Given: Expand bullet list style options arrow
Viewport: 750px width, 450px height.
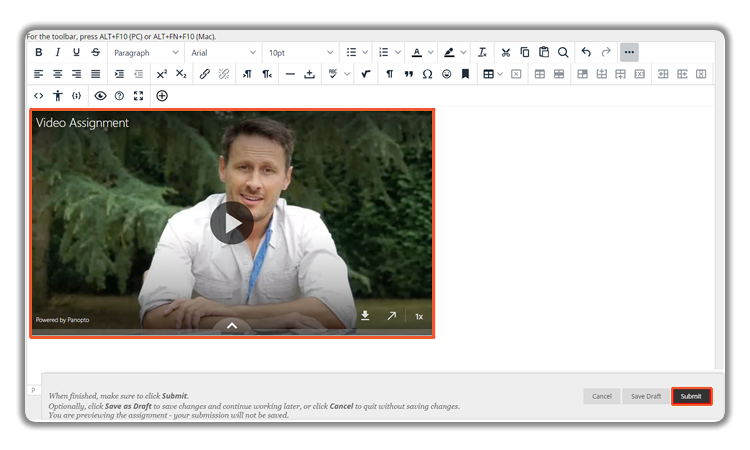Looking at the screenshot, I should 365,52.
